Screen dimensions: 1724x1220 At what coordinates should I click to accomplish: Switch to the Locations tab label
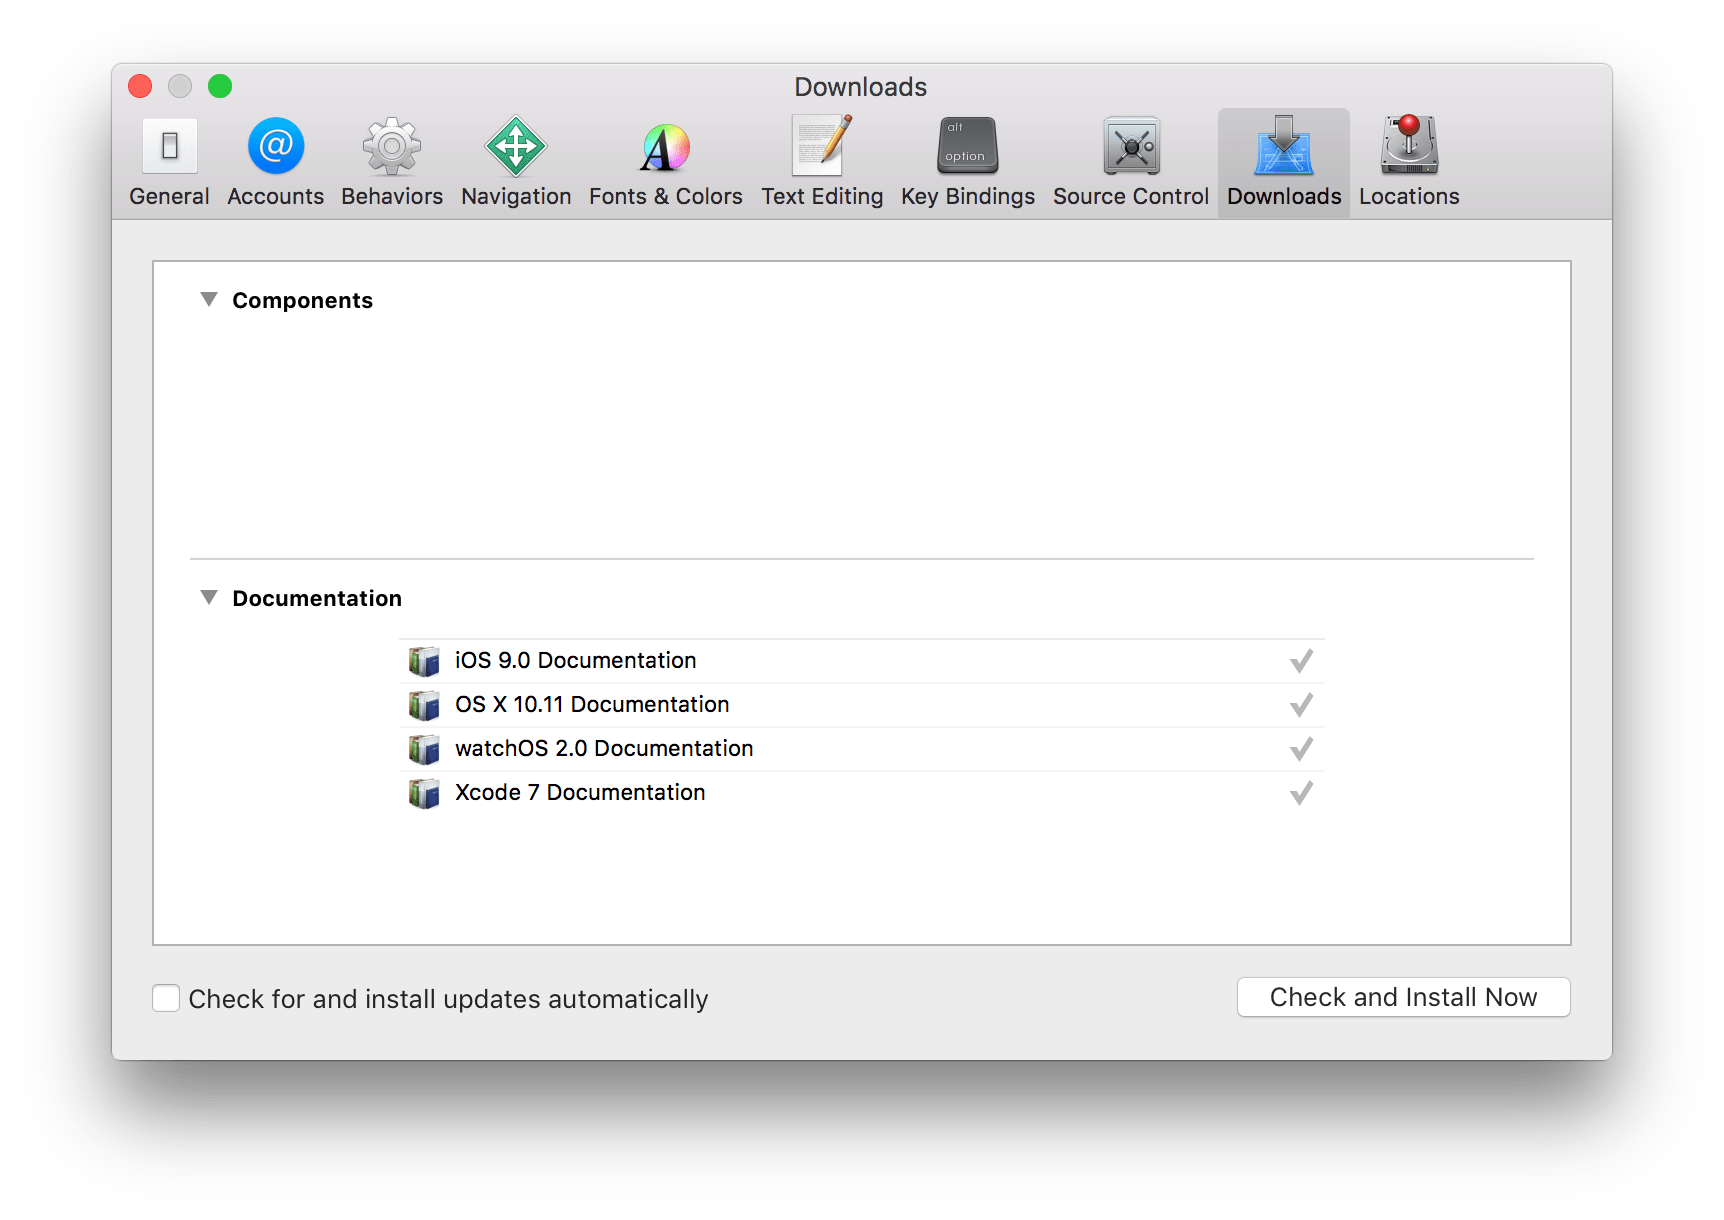1409,197
